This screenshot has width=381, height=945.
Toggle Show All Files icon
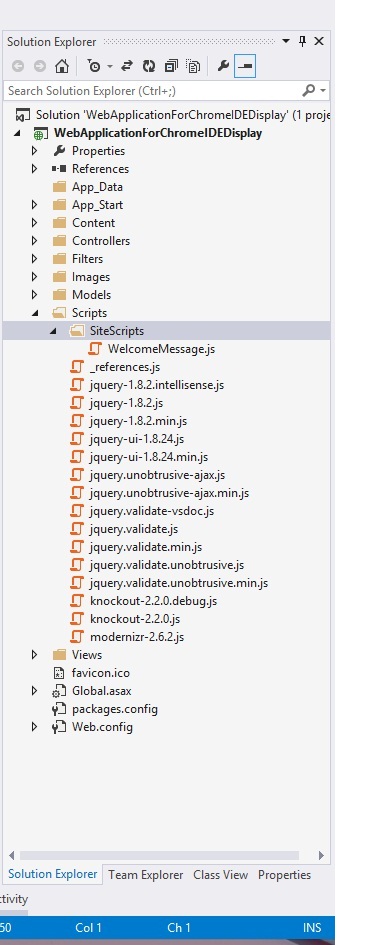tap(193, 66)
